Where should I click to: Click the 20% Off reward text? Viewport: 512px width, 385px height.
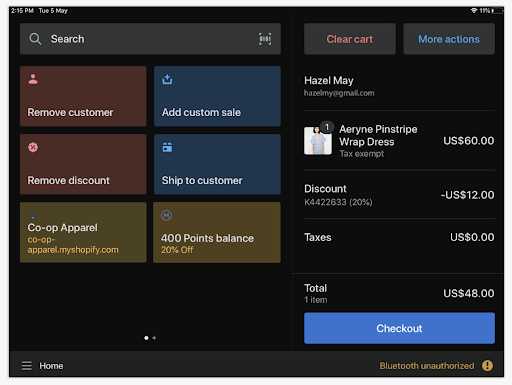pyautogui.click(x=177, y=250)
